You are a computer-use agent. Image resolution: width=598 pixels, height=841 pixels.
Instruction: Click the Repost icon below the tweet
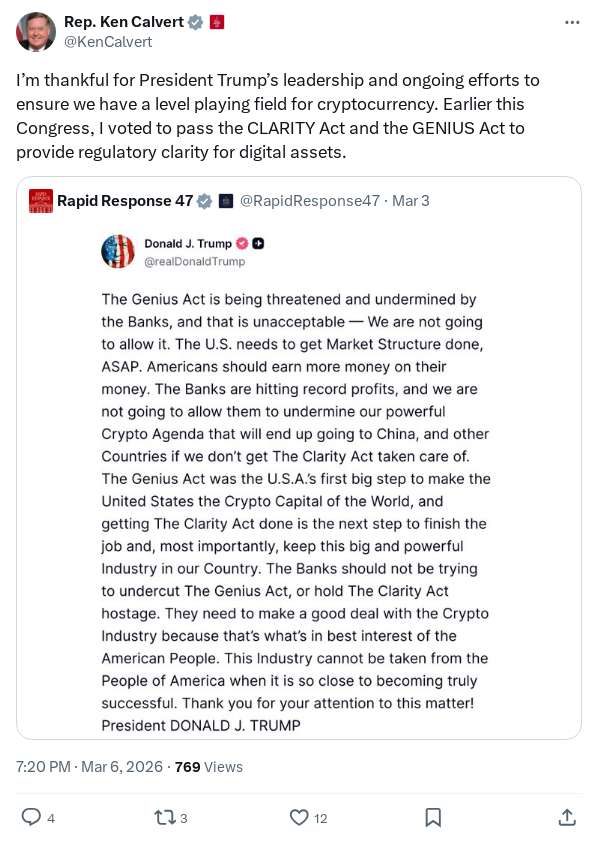163,818
